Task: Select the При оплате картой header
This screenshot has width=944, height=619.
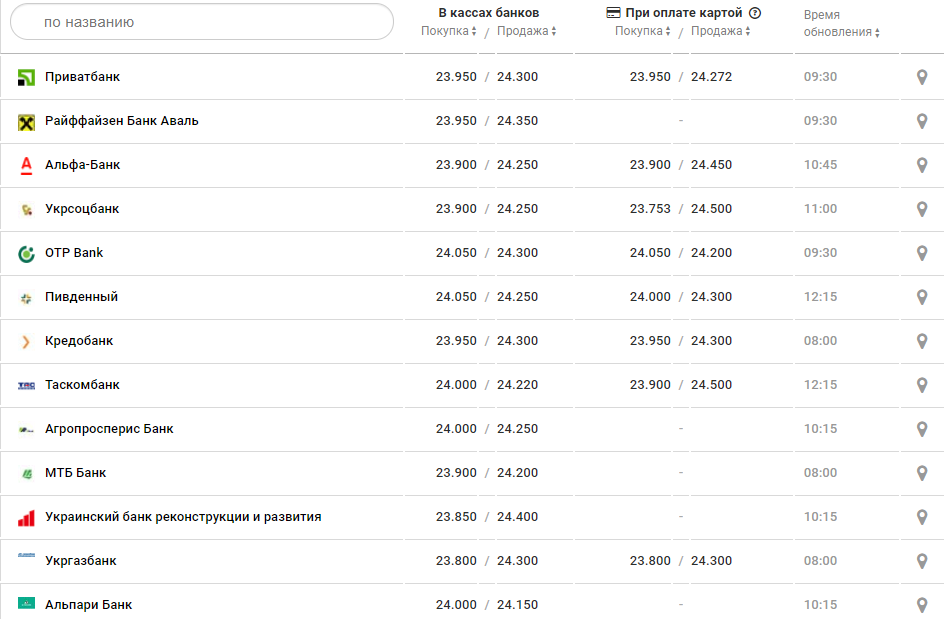Action: (683, 13)
